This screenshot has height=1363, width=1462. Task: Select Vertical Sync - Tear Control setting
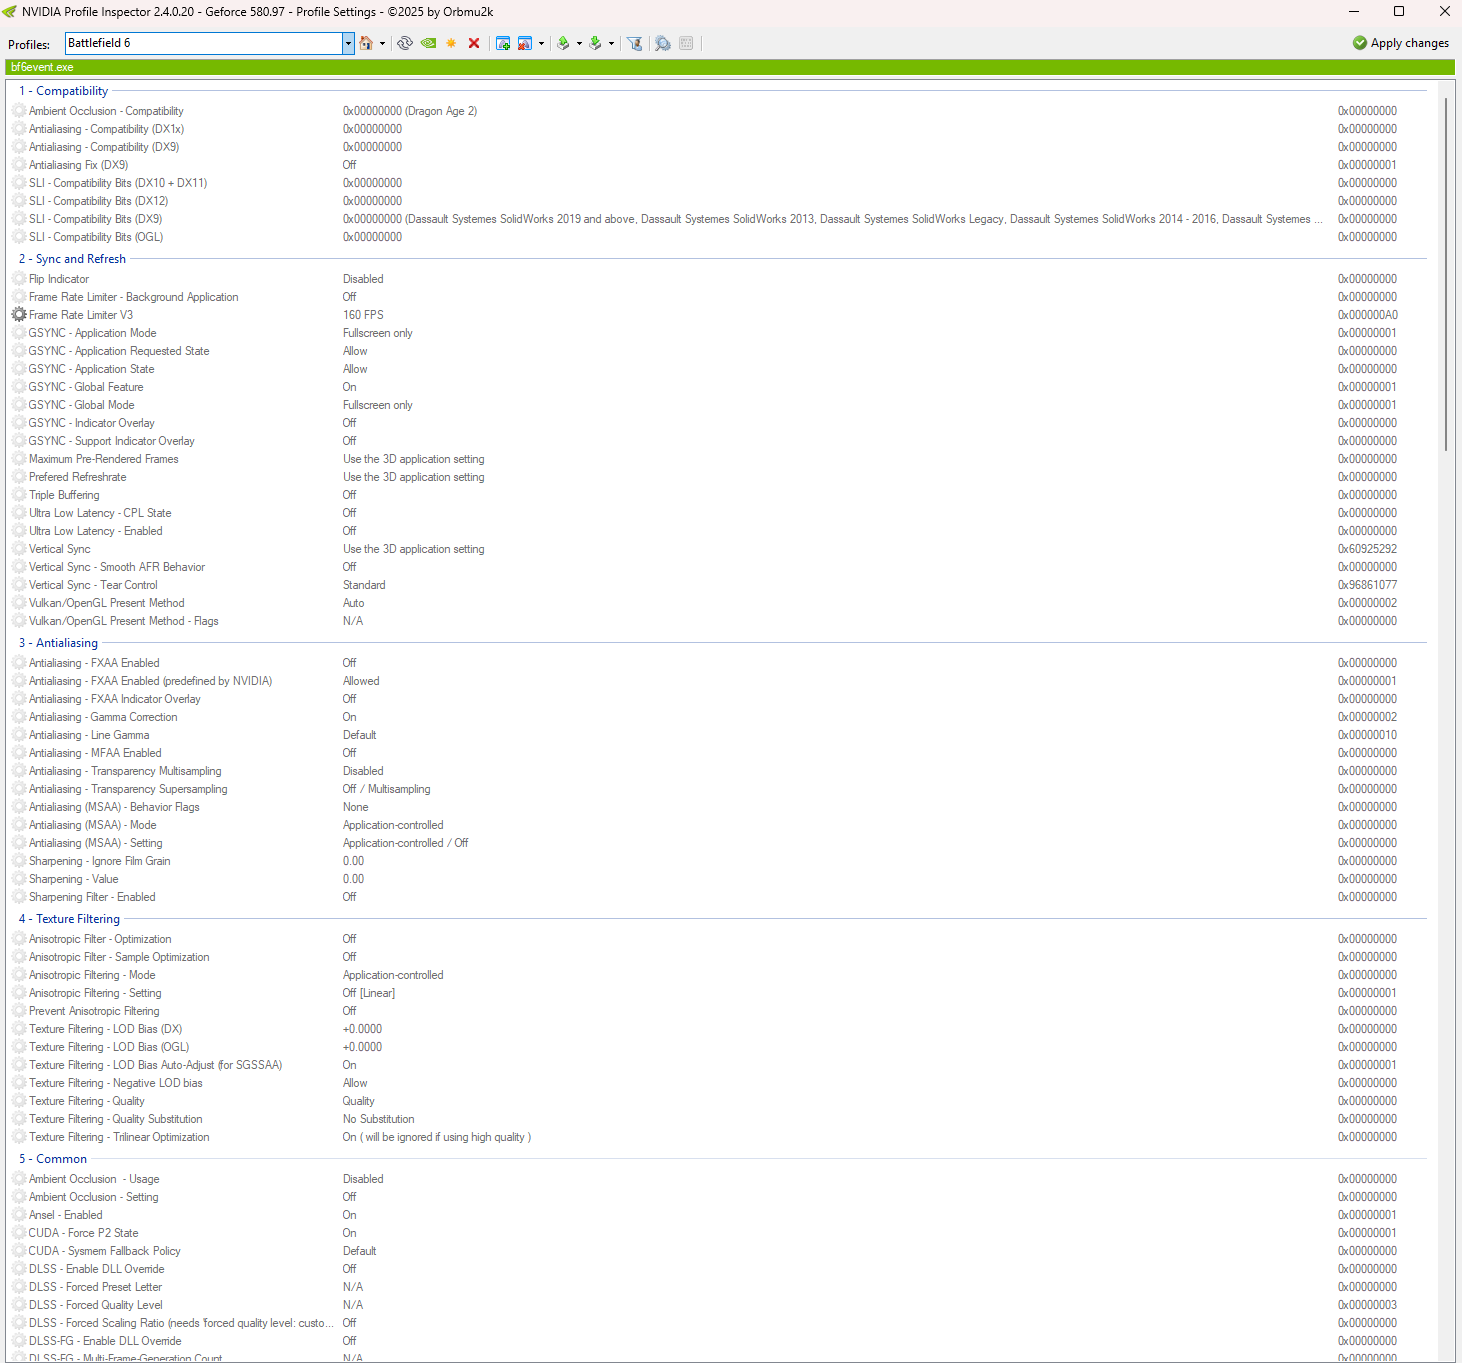pyautogui.click(x=718, y=585)
